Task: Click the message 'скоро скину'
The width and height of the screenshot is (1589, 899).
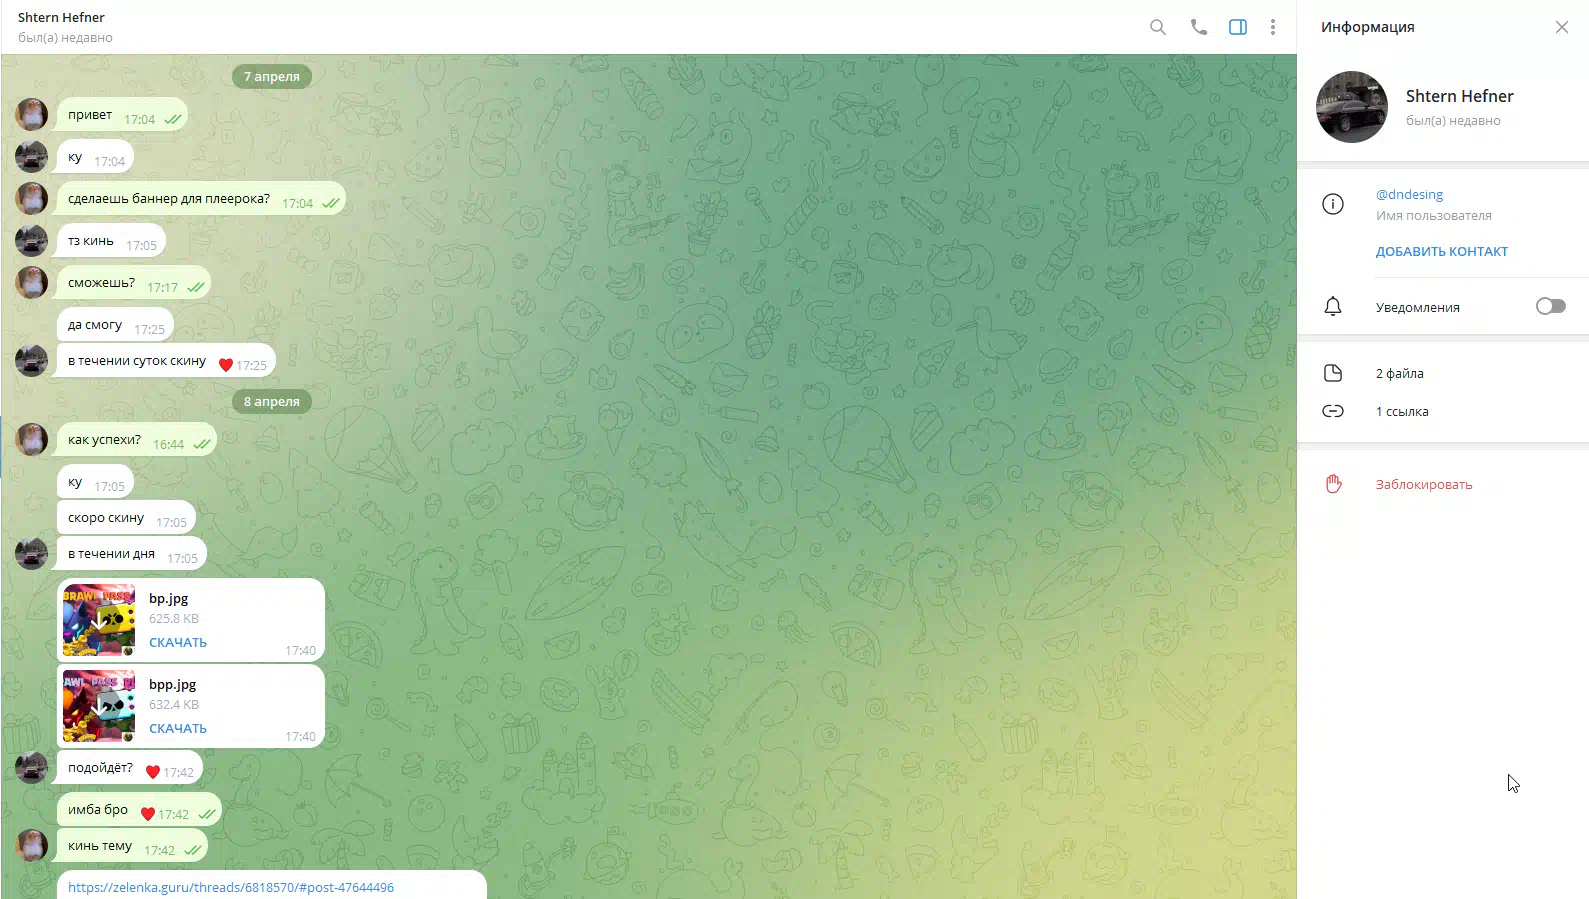Action: tap(126, 518)
